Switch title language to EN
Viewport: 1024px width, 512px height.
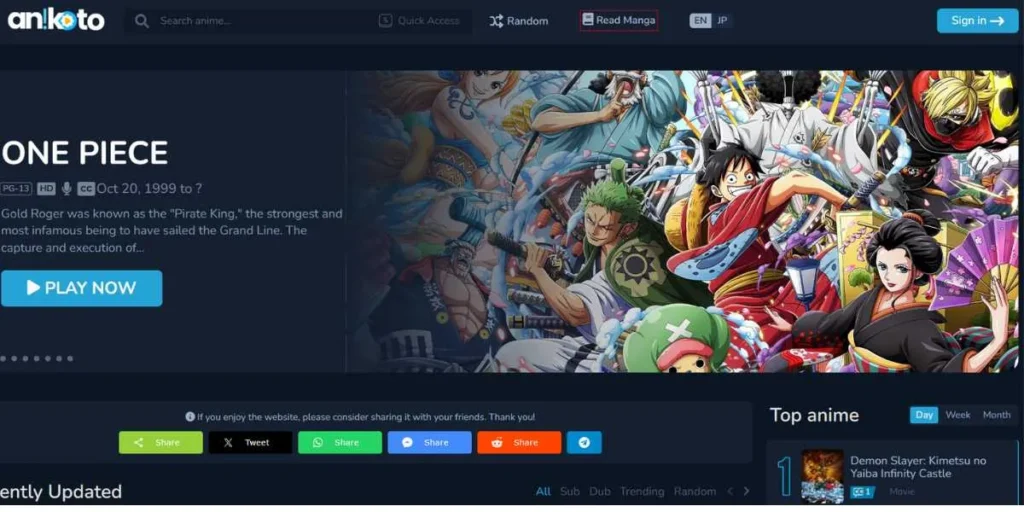point(700,20)
